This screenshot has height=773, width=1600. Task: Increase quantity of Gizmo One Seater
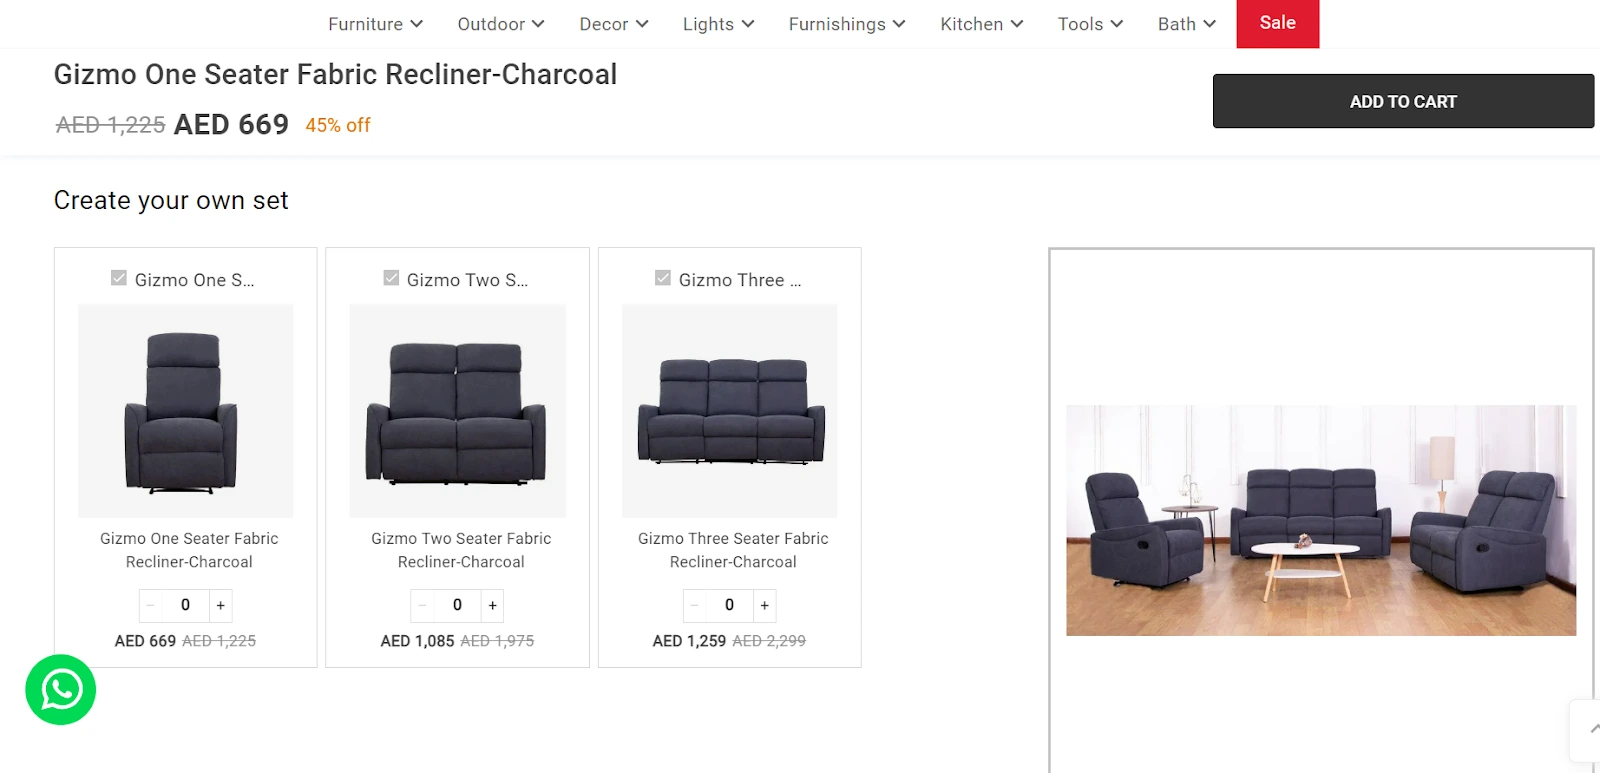click(221, 606)
